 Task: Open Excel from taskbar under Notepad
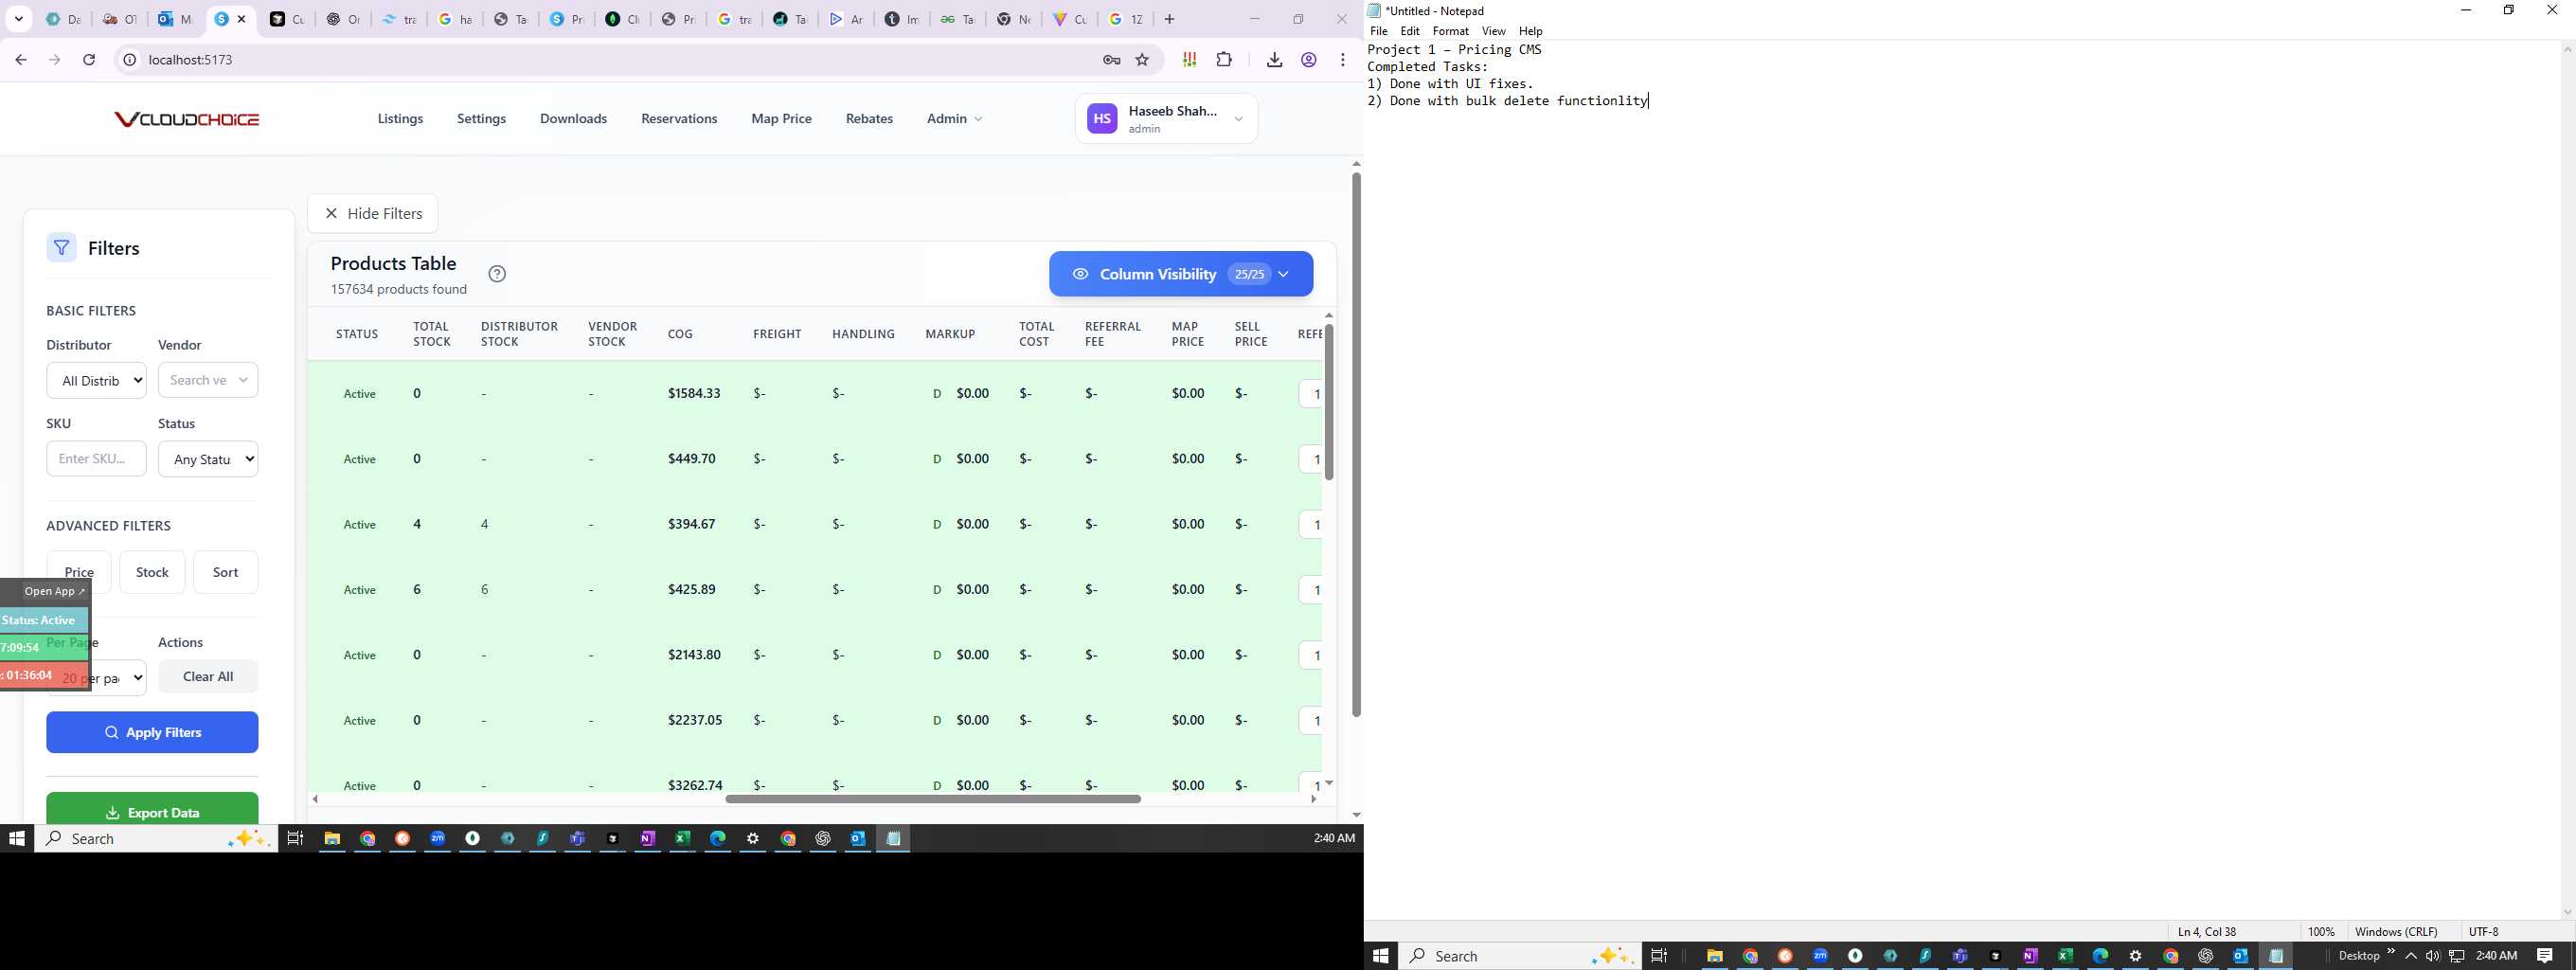(2065, 956)
